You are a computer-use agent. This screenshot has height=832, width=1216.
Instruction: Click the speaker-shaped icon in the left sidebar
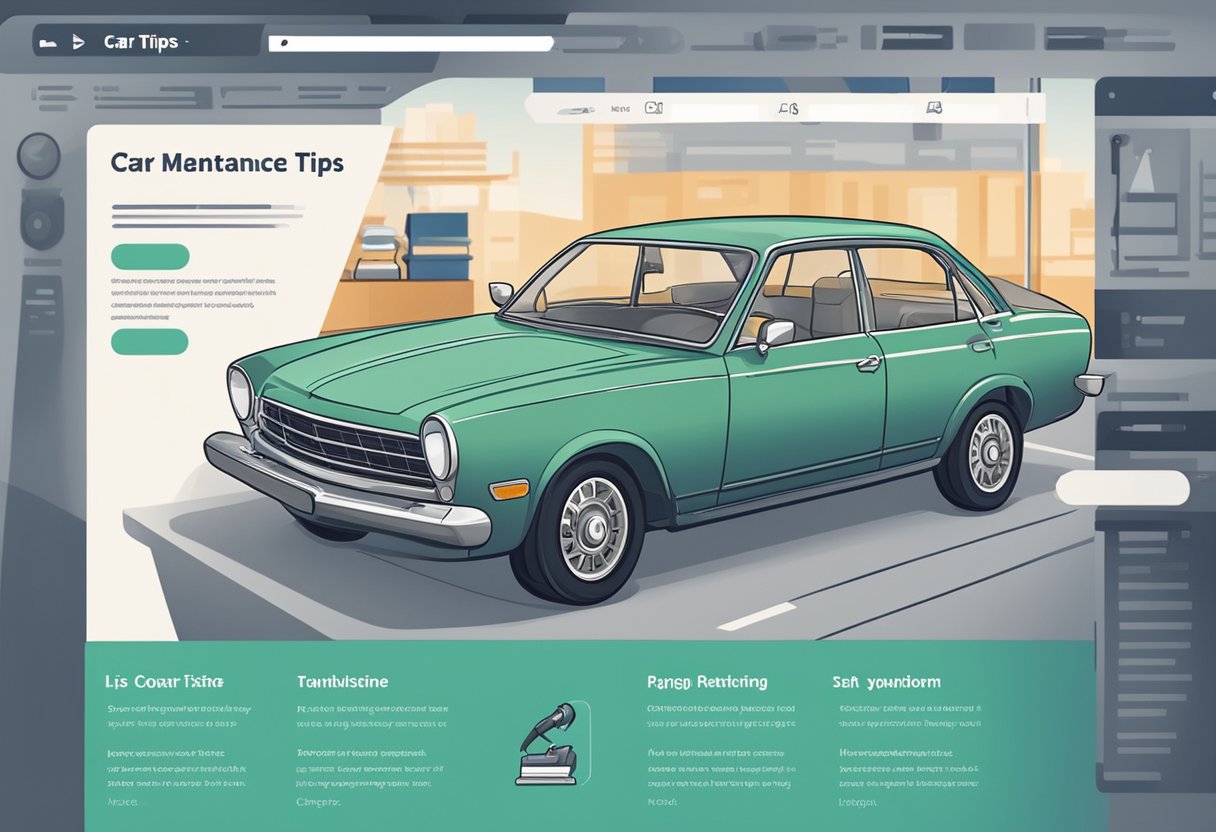click(x=42, y=221)
